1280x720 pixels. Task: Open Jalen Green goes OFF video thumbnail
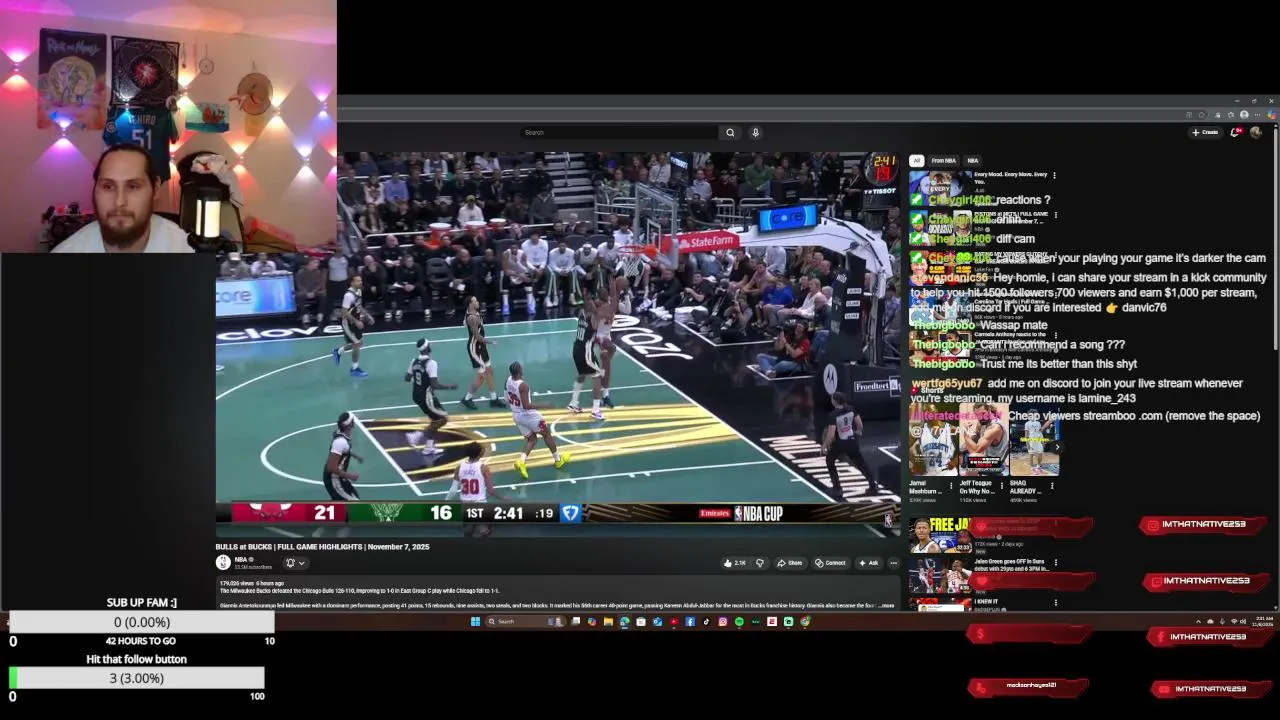pyautogui.click(x=939, y=575)
